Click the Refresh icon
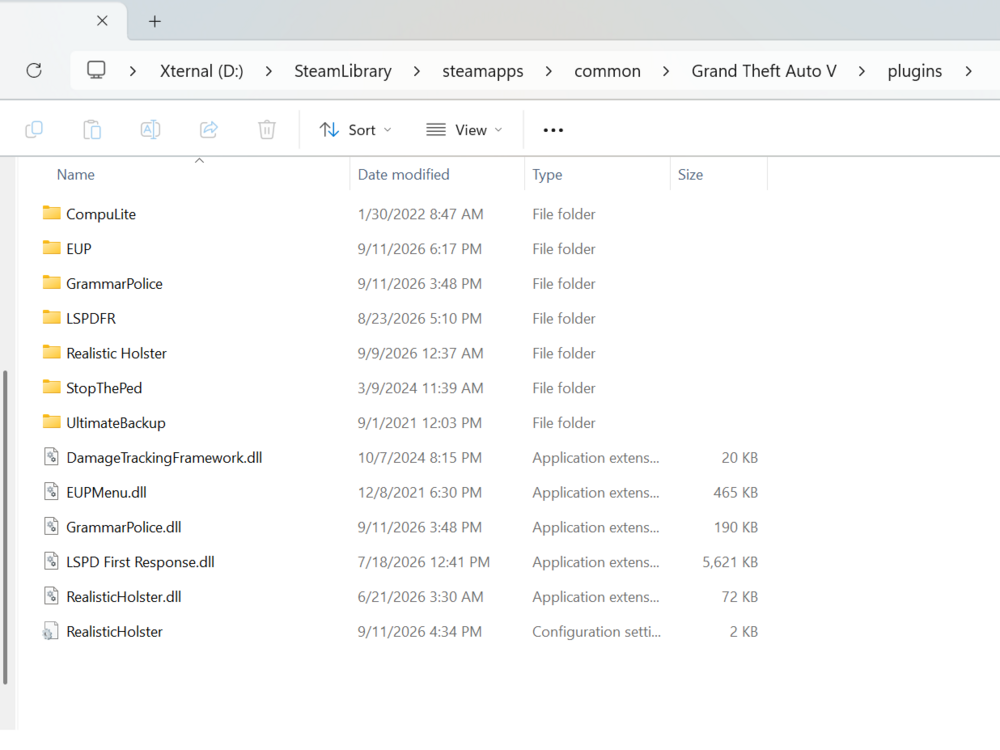 click(34, 70)
